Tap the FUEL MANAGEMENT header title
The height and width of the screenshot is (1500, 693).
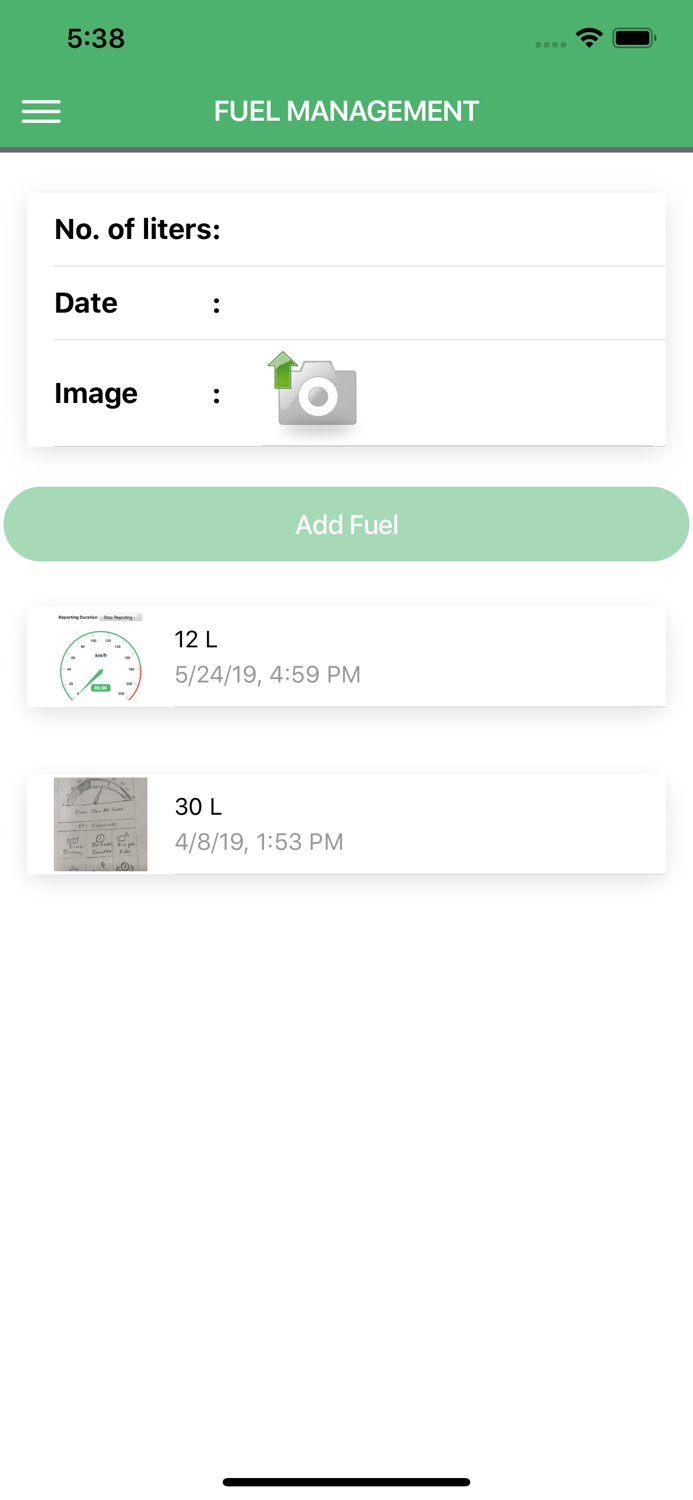coord(346,111)
